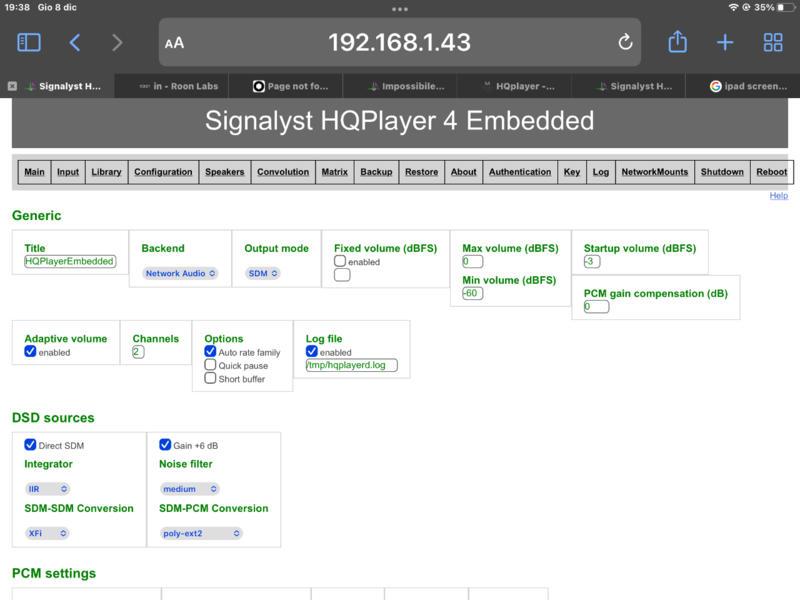The image size is (800, 600).
Task: Close the first Signalyst tab
Action: click(x=12, y=86)
